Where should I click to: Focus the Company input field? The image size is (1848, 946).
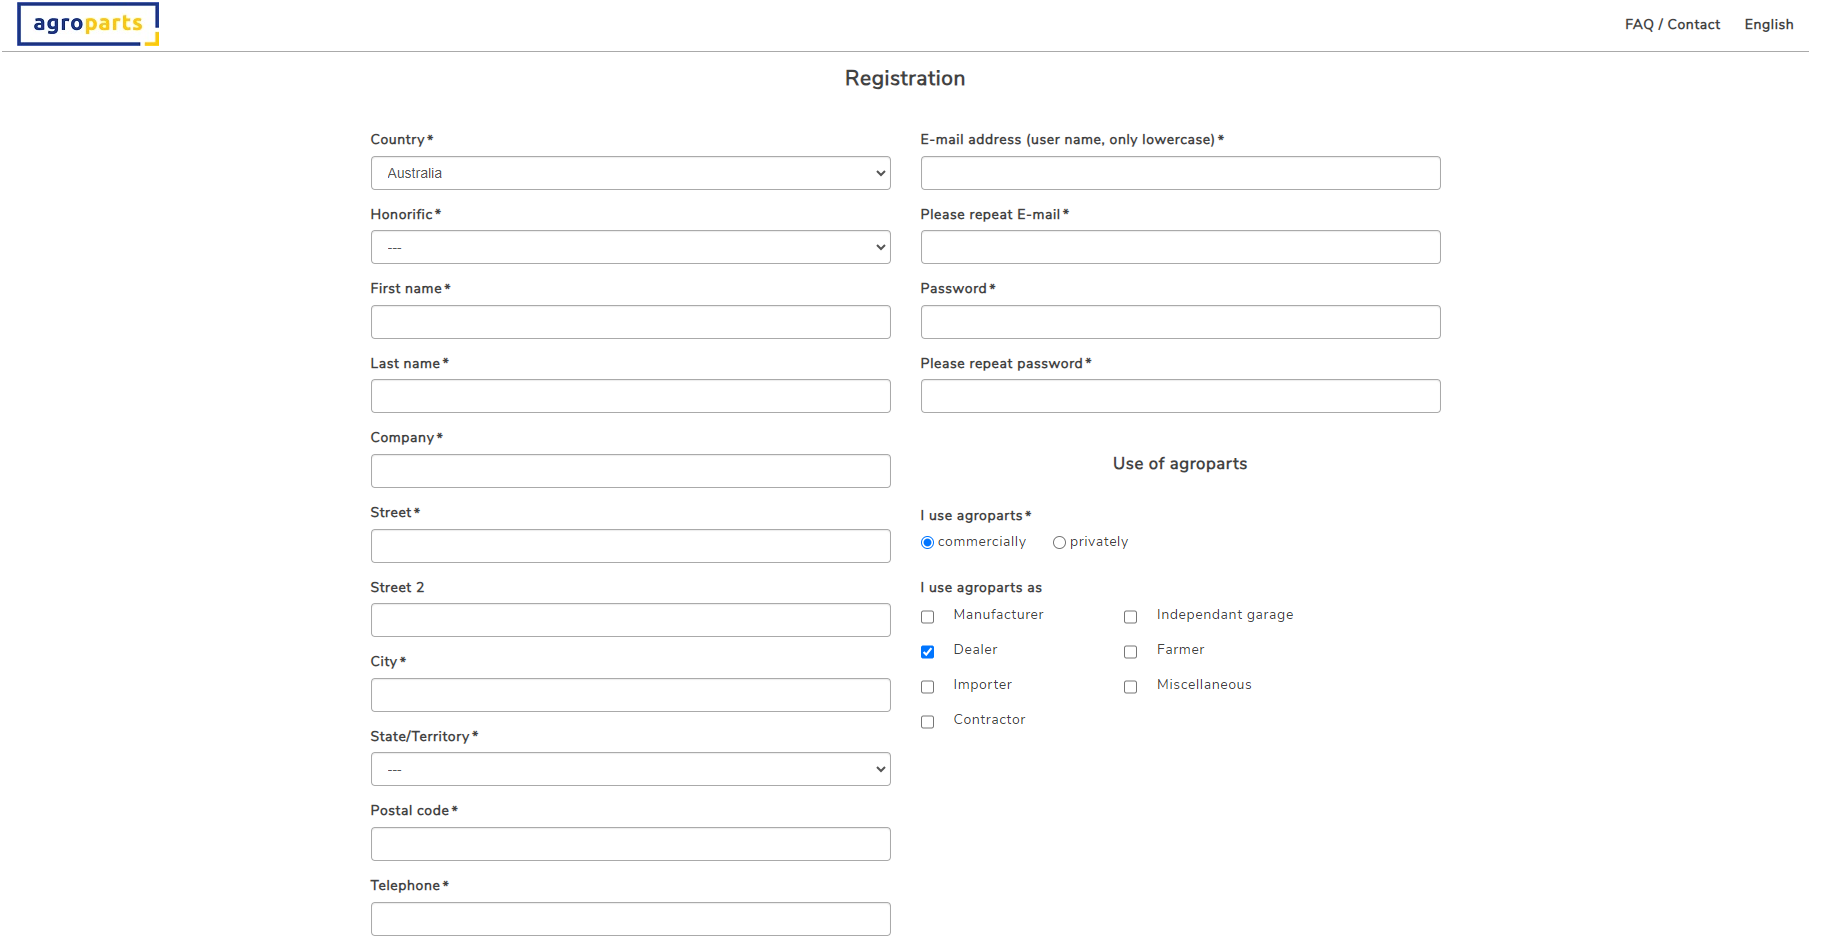pos(630,471)
